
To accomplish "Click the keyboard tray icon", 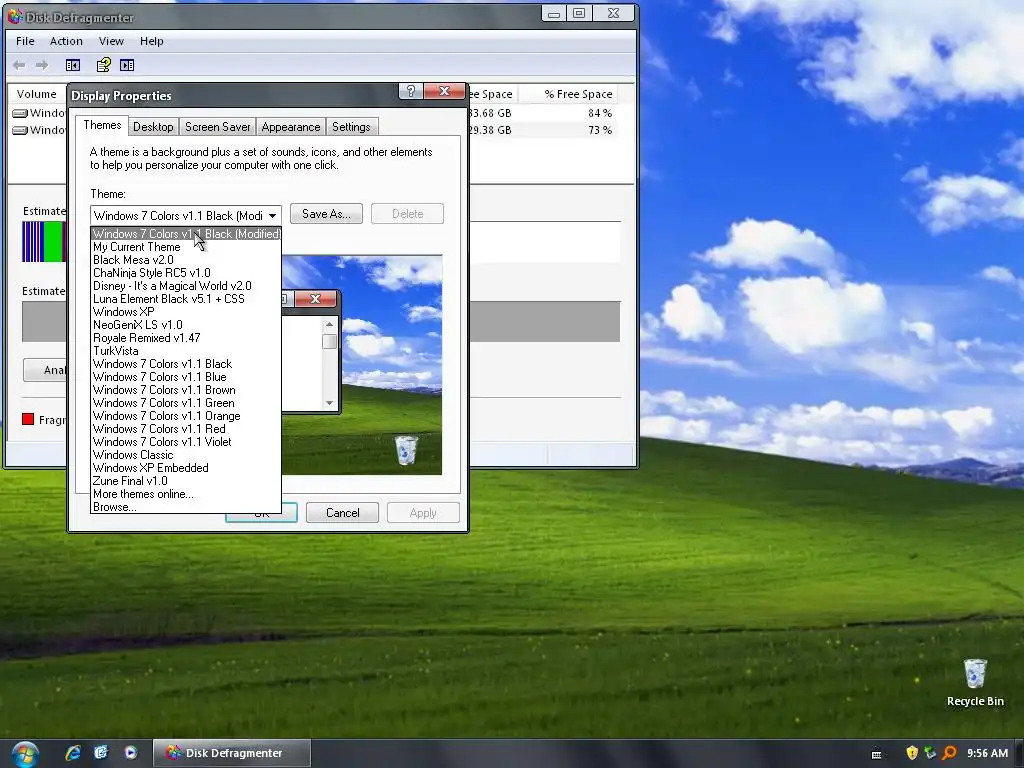I will pyautogui.click(x=876, y=754).
